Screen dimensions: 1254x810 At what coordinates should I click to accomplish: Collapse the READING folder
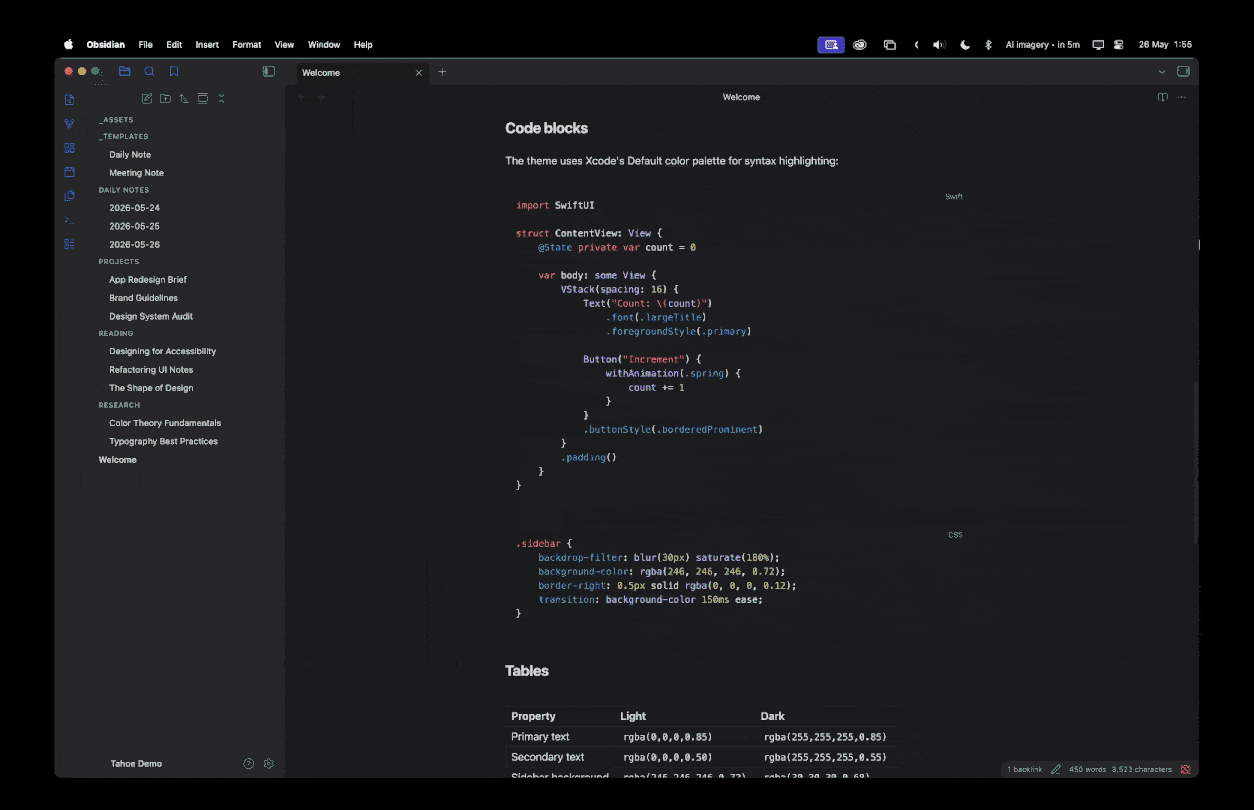tap(116, 334)
